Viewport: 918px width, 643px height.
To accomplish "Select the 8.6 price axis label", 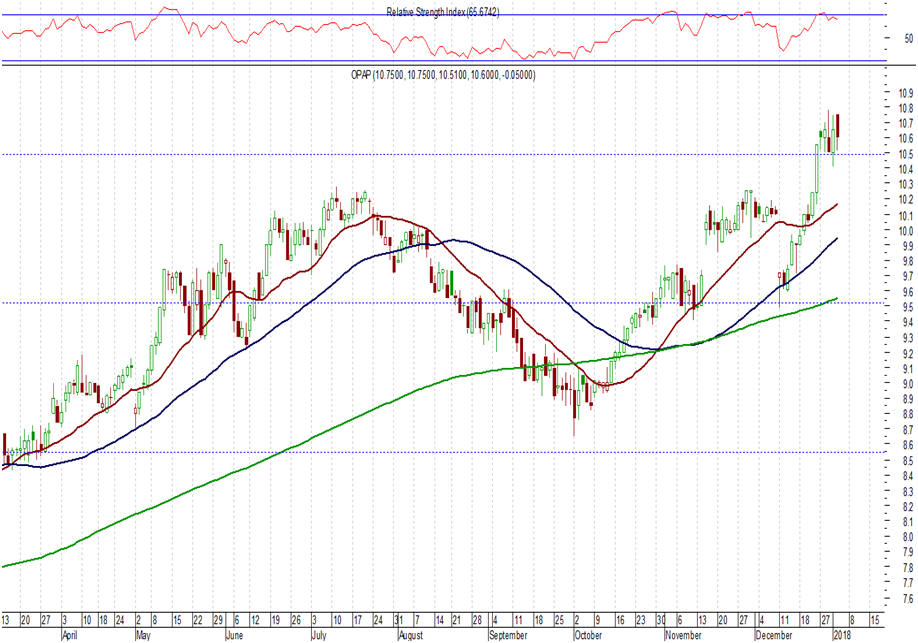I will pyautogui.click(x=907, y=445).
